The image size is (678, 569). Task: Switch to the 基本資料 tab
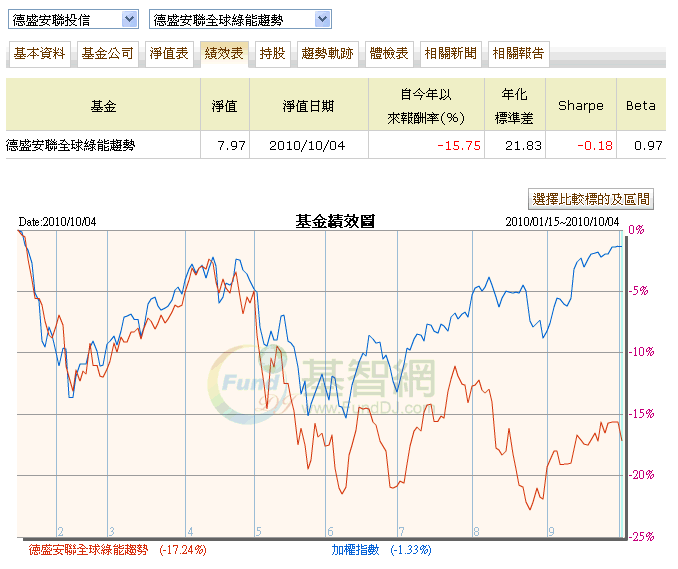coord(39,54)
